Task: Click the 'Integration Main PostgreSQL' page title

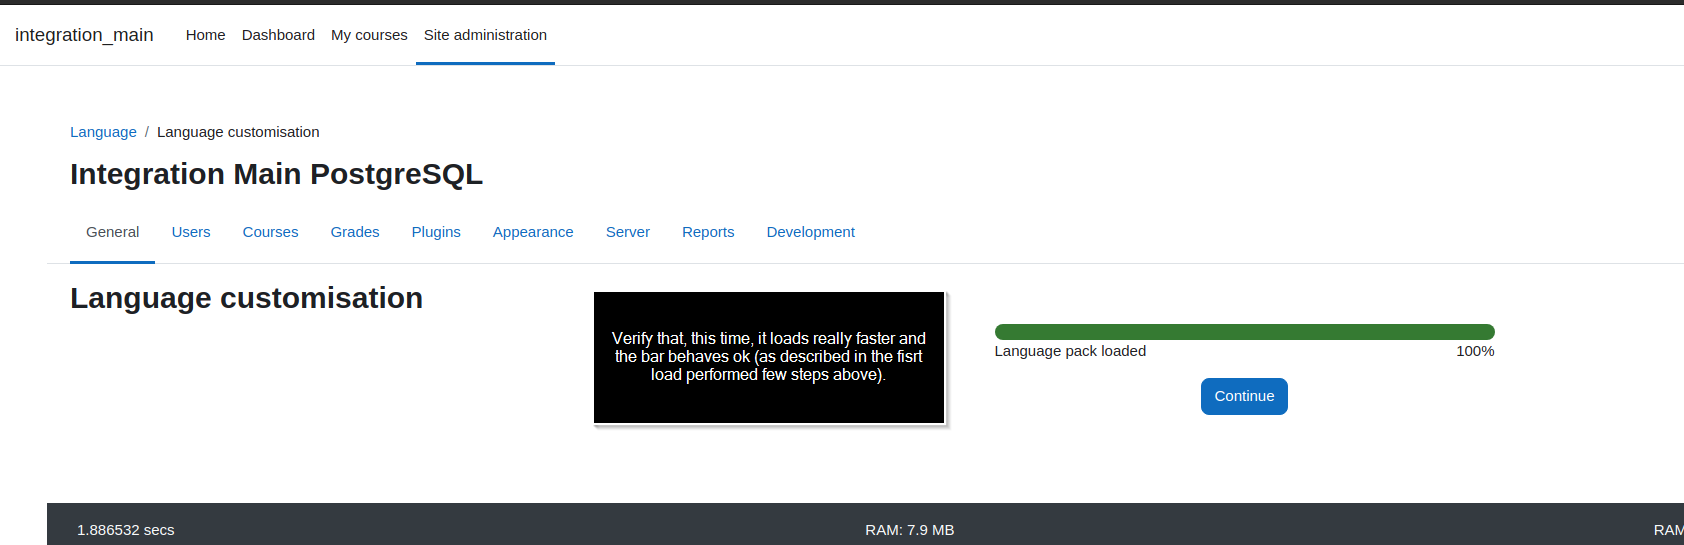Action: [276, 174]
